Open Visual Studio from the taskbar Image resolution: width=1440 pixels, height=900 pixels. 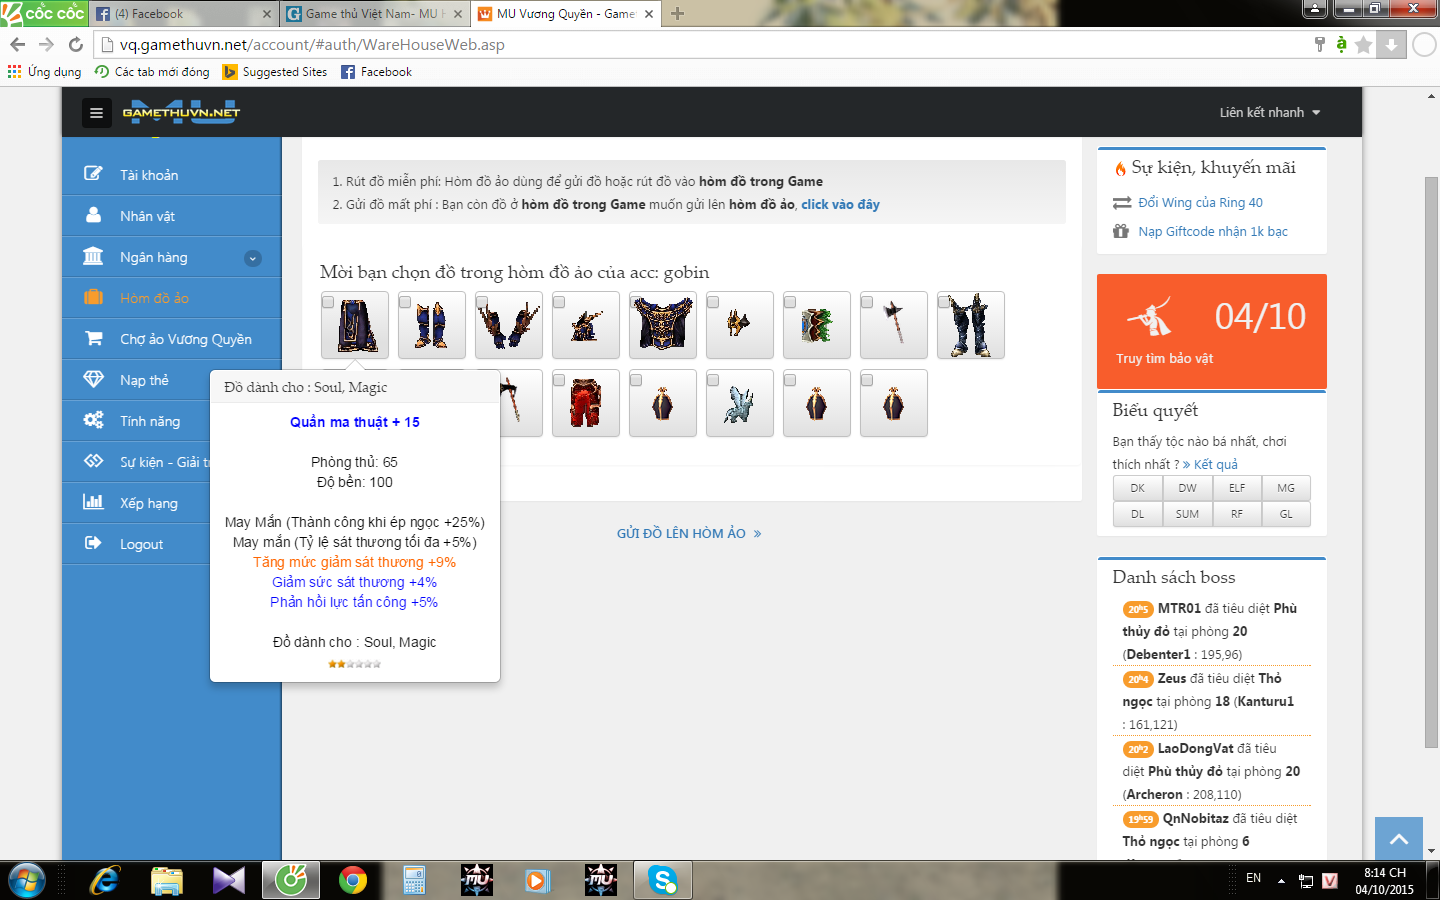click(228, 880)
